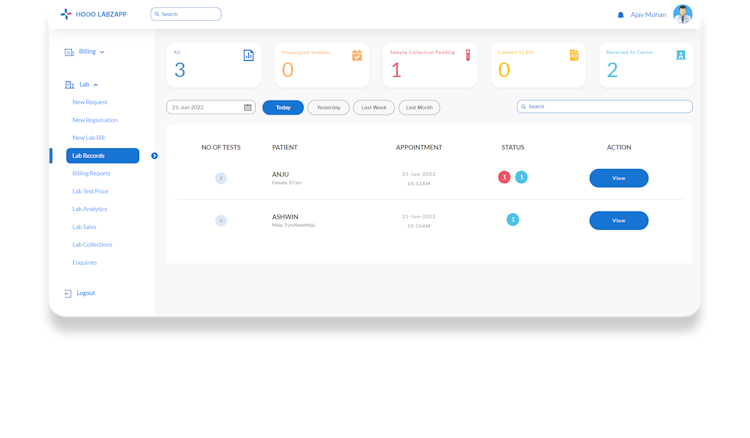Open notifications bell icon
The width and height of the screenshot is (750, 438).
(620, 15)
